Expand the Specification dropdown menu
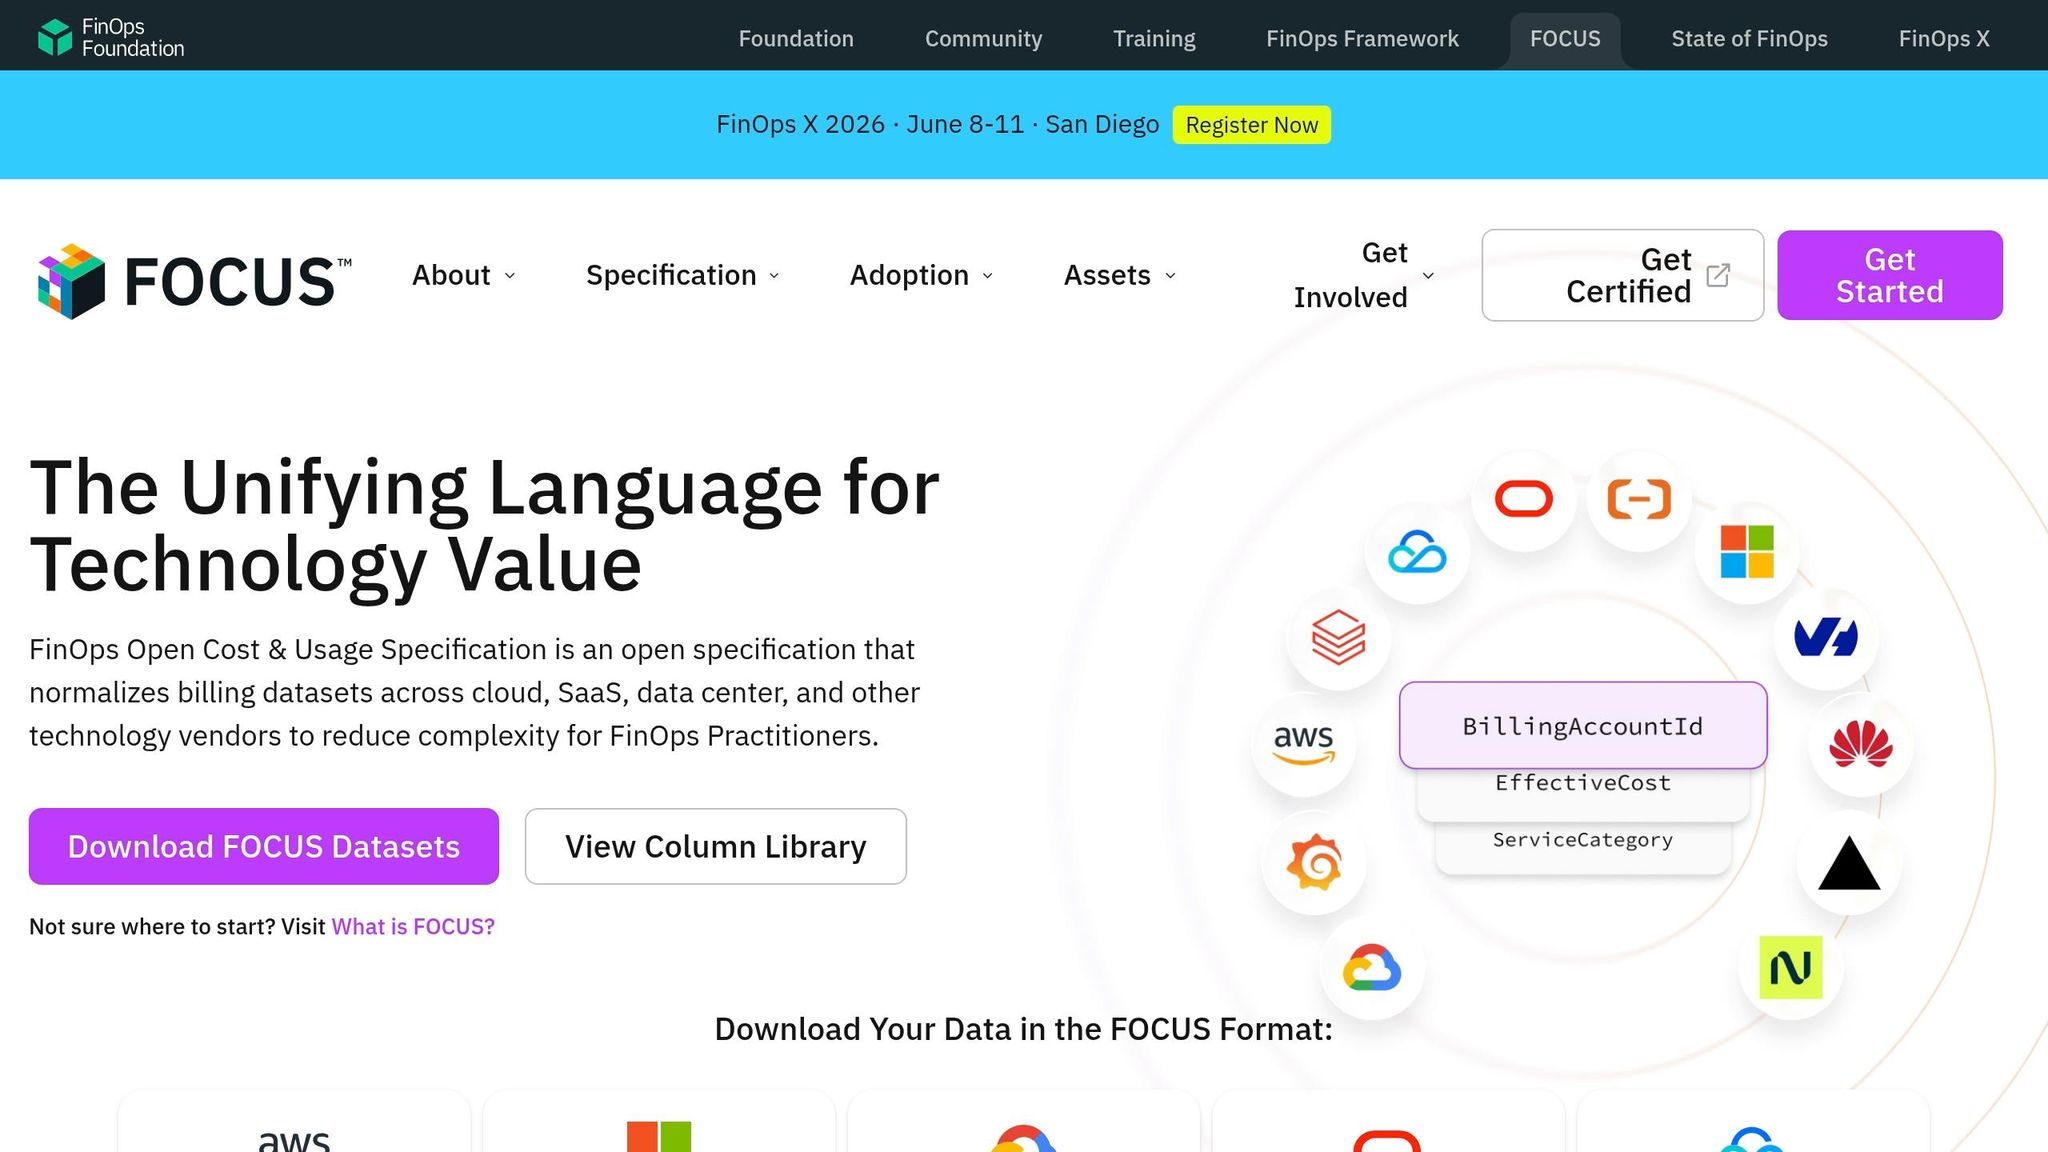 [683, 275]
